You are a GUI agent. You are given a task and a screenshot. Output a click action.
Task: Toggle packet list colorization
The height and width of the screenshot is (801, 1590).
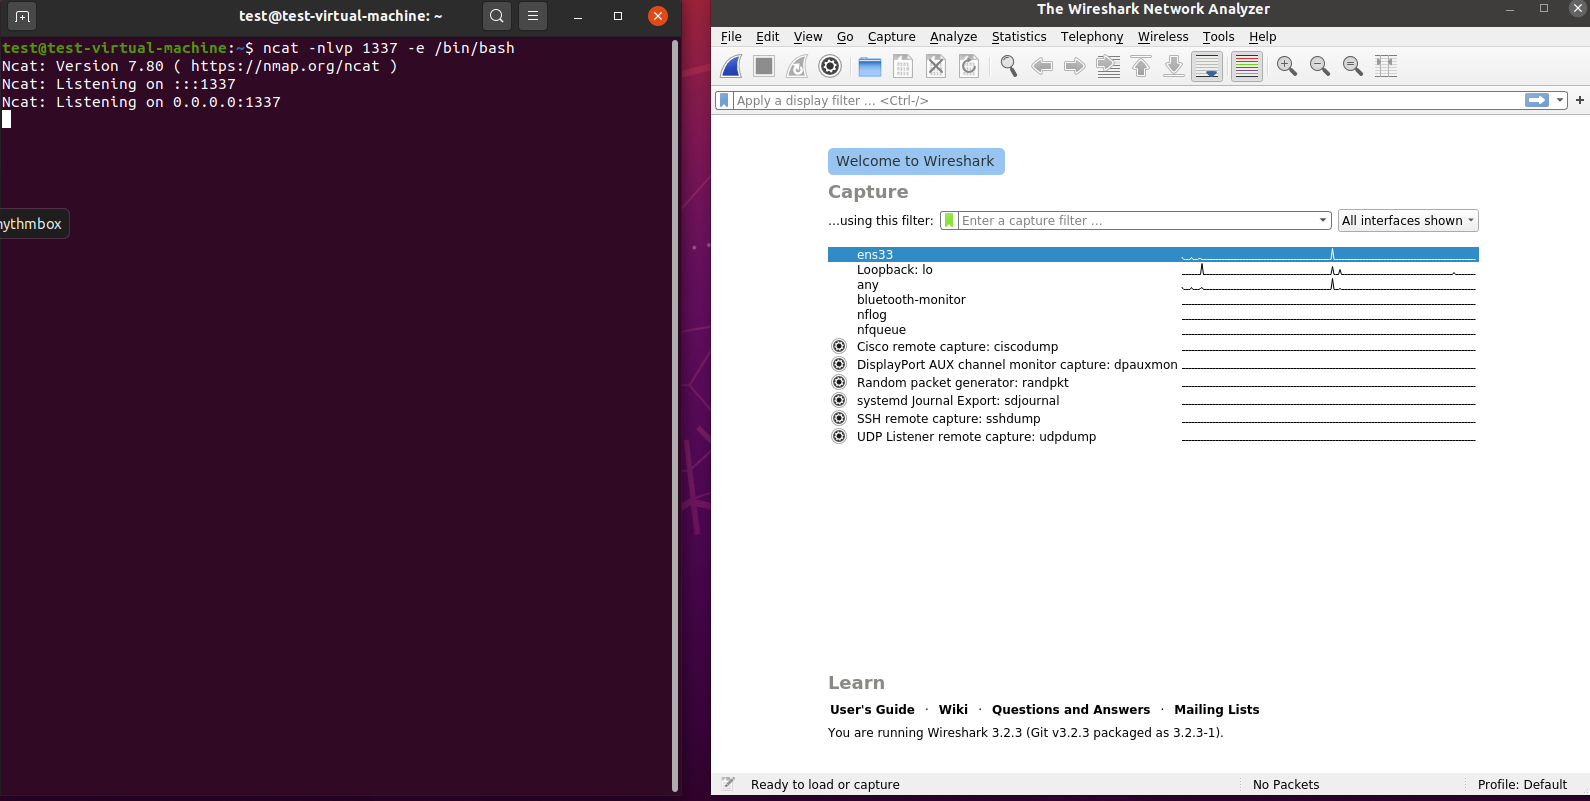[x=1246, y=66]
